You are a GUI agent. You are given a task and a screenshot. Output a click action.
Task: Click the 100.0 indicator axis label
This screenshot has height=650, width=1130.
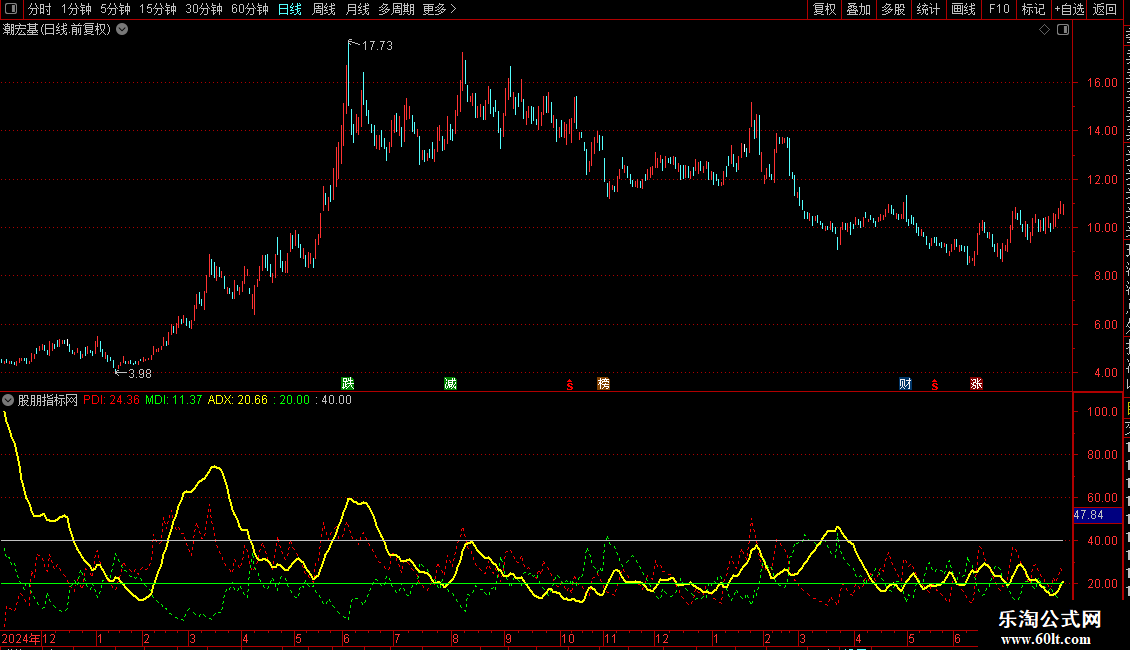click(1102, 411)
